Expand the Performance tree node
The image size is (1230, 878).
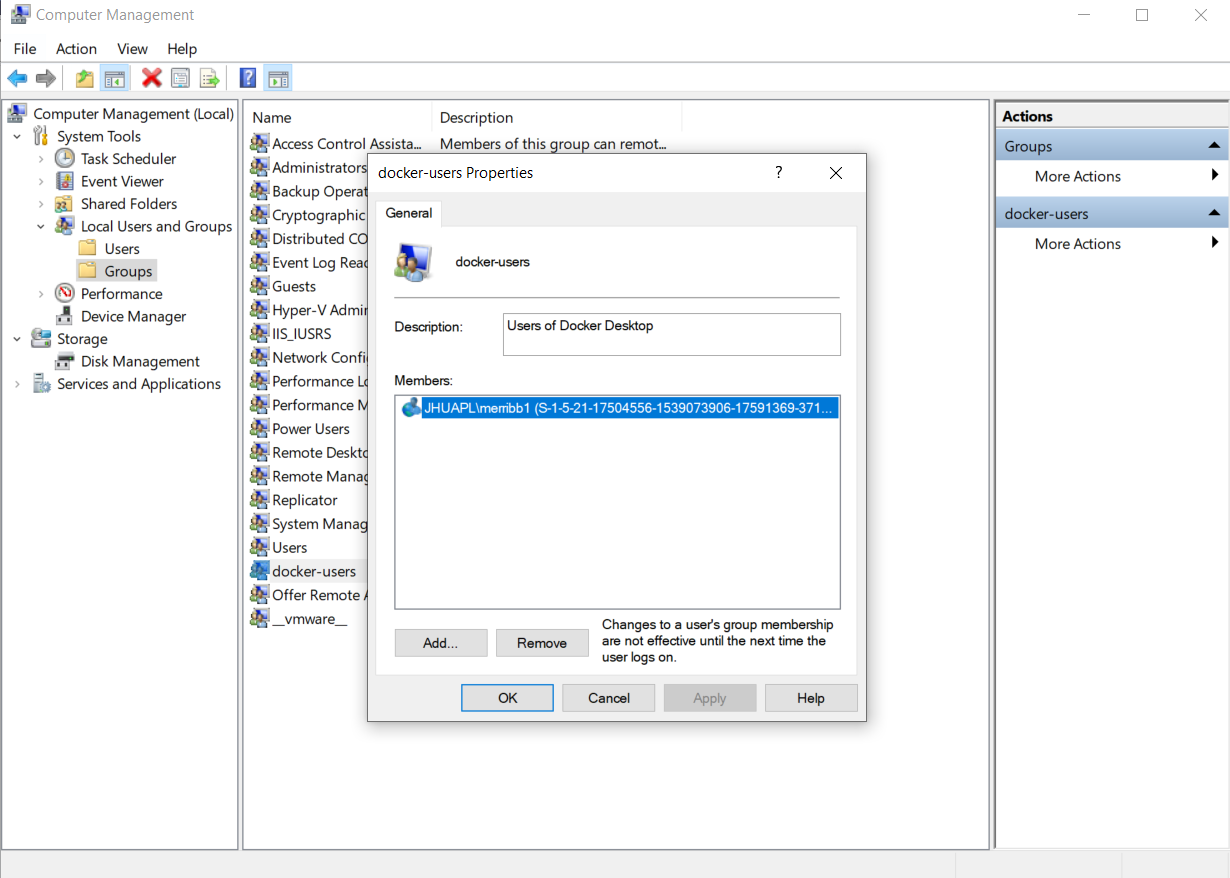pyautogui.click(x=41, y=293)
